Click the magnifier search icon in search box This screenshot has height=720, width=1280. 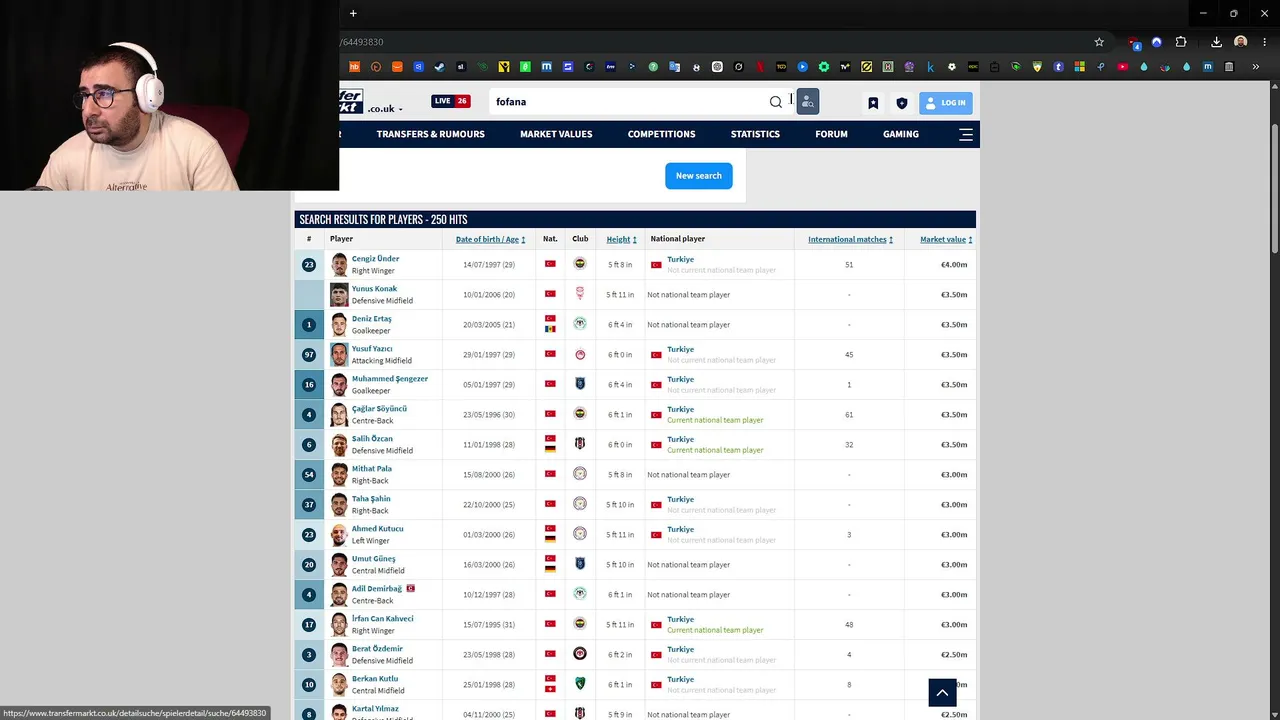776,102
